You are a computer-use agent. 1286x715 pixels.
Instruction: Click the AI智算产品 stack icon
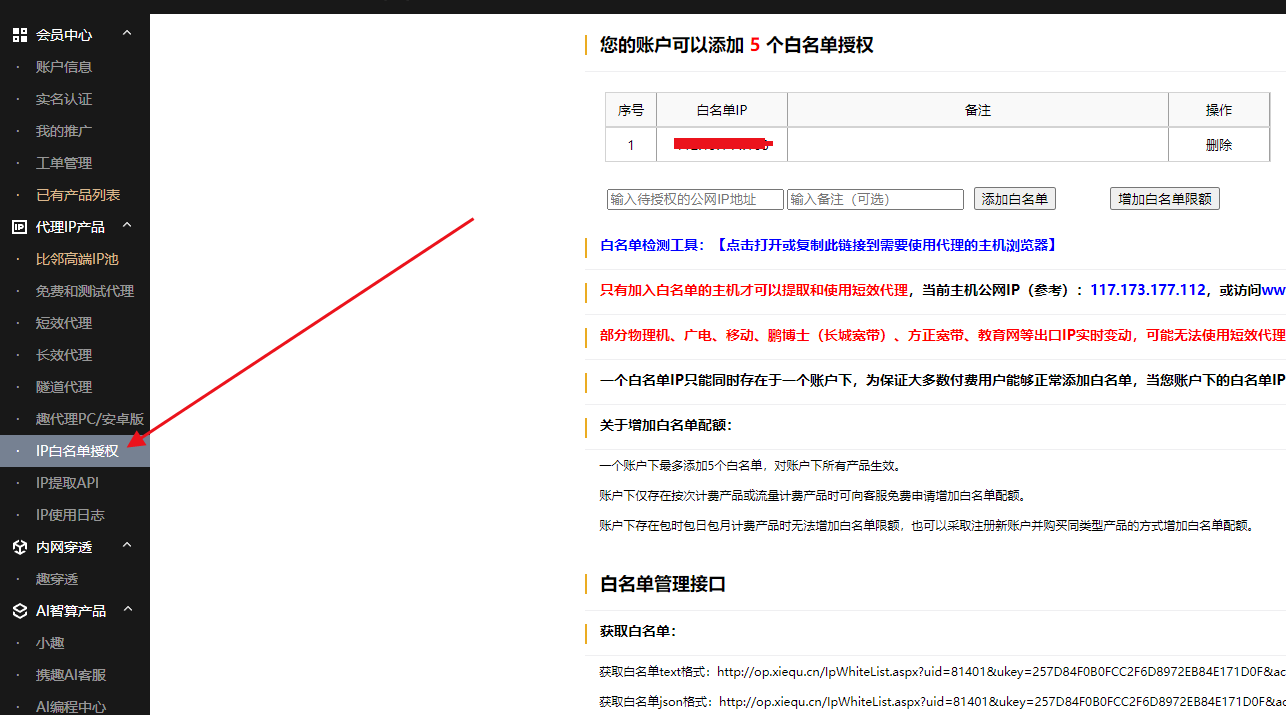tap(19, 610)
